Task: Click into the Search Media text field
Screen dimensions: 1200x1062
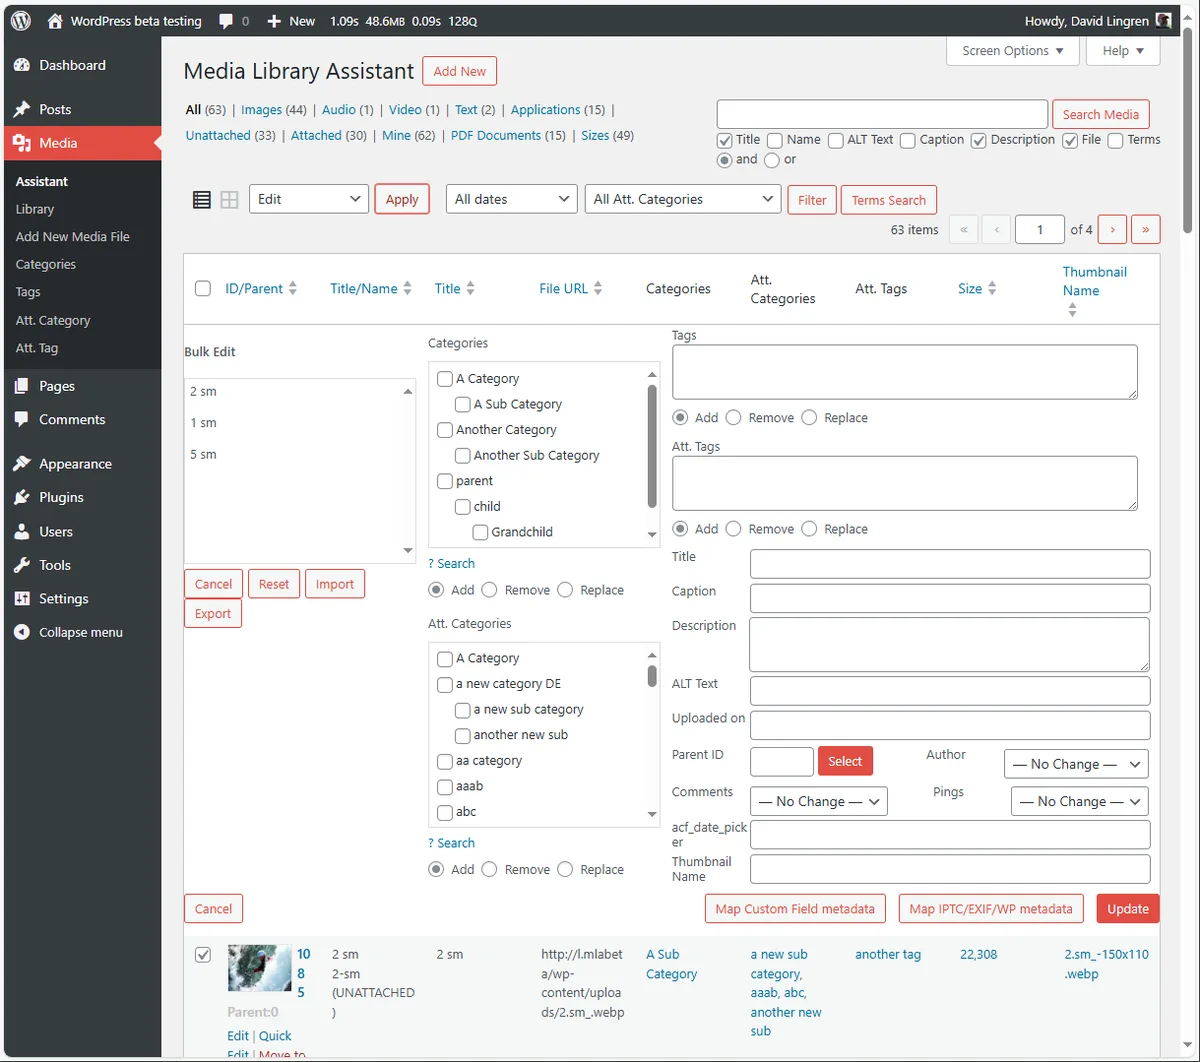Action: coord(882,114)
